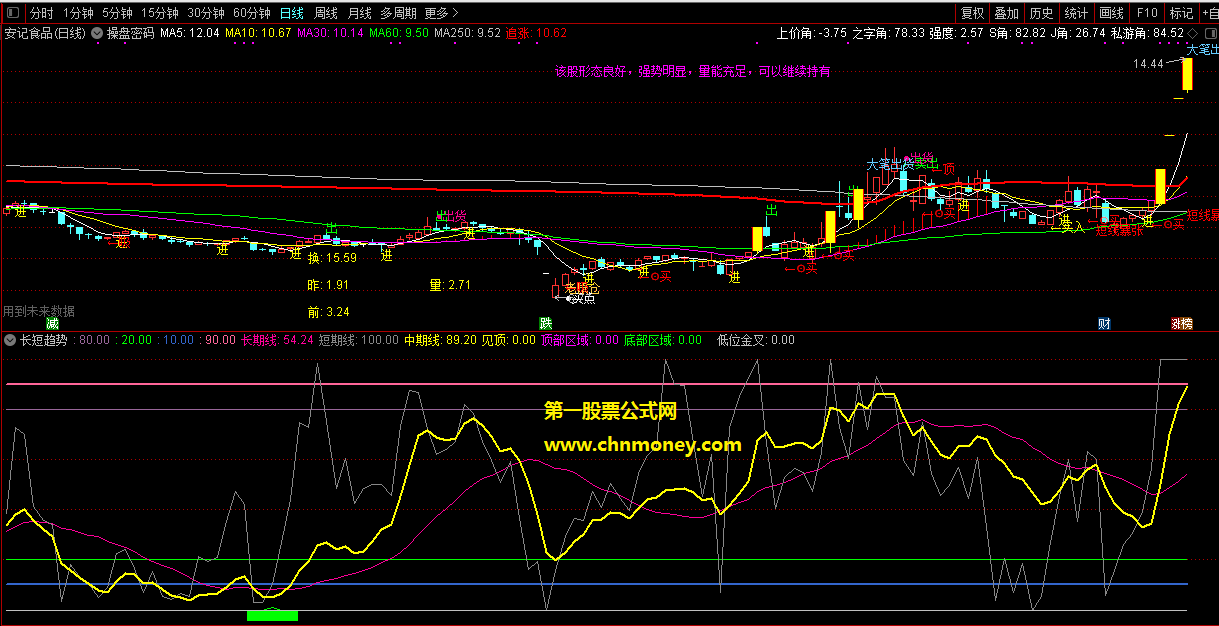Click the 量: 2.71 volume label

coord(450,285)
